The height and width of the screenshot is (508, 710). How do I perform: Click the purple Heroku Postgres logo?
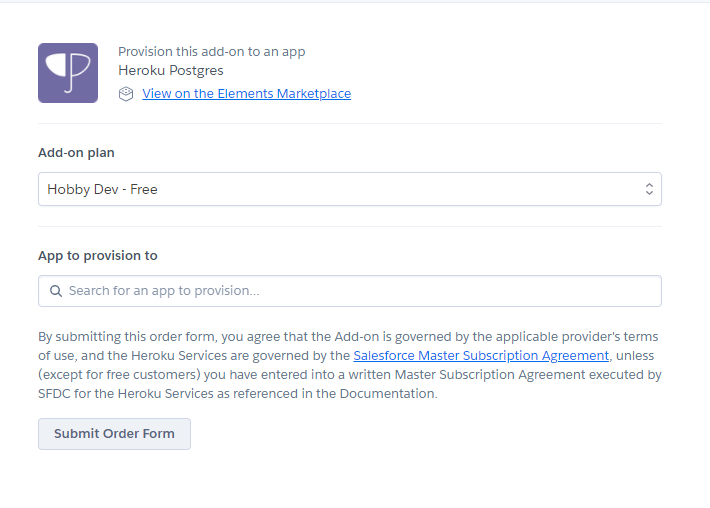68,73
